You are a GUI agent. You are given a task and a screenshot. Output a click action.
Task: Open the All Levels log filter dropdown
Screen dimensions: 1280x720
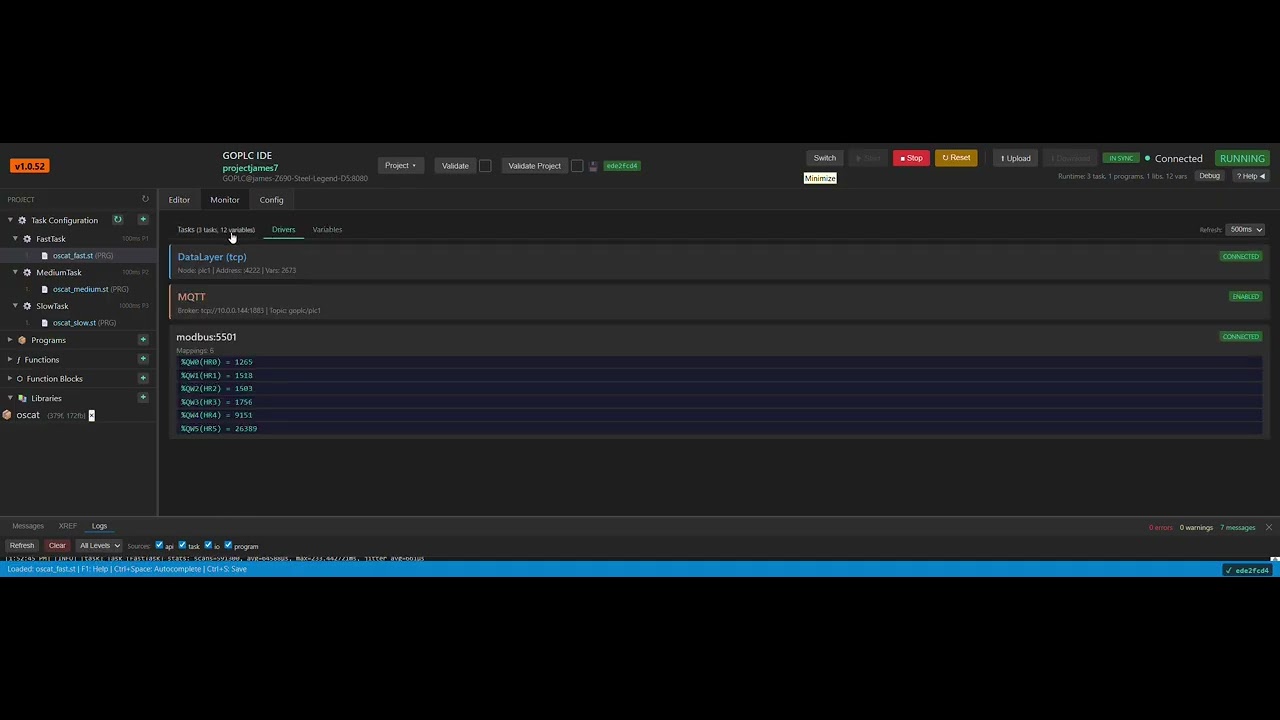pyautogui.click(x=98, y=545)
